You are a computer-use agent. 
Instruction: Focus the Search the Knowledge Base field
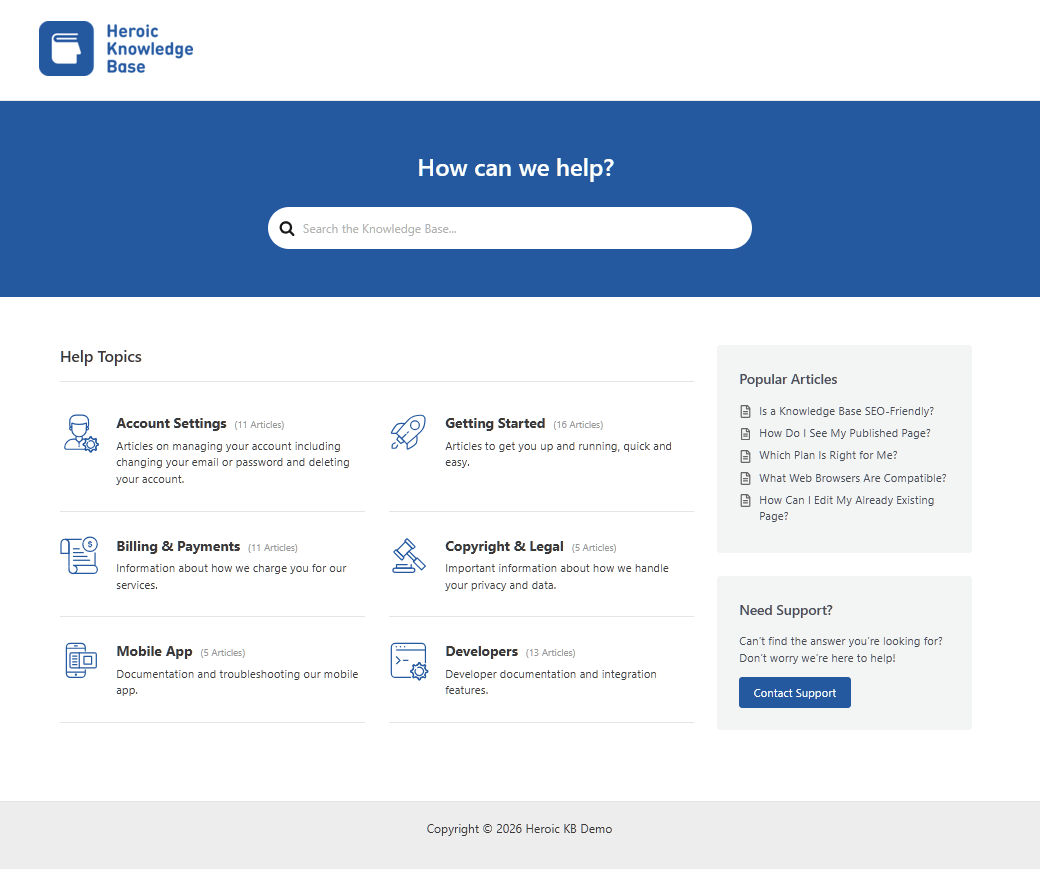509,228
